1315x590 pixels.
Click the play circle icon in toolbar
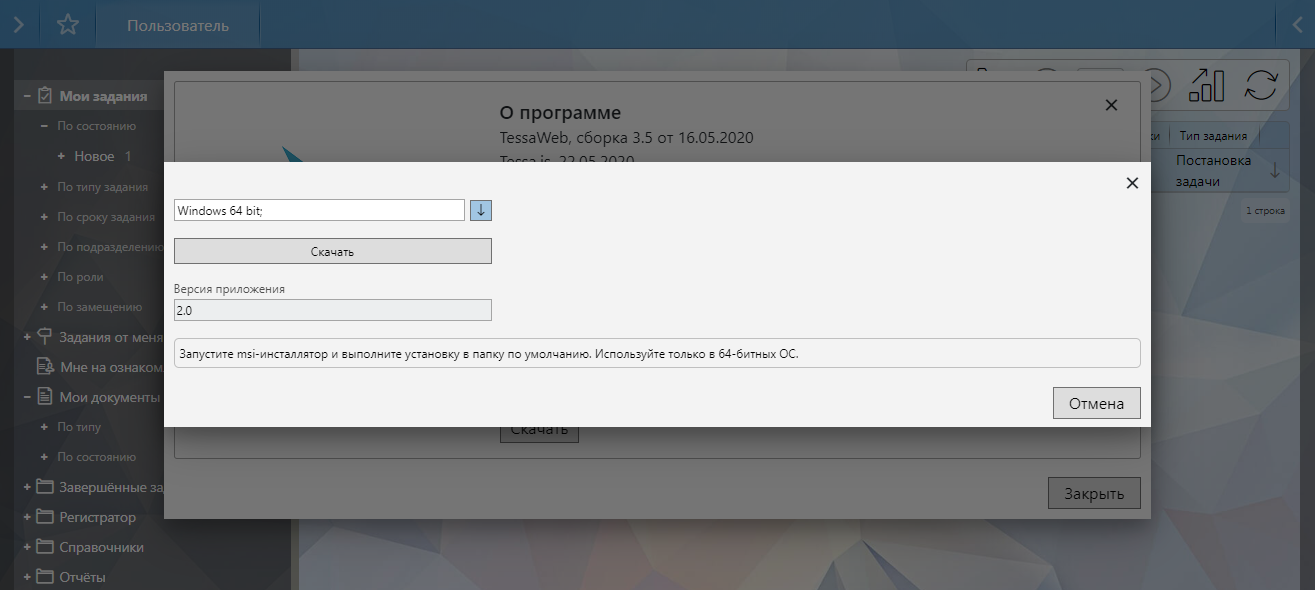click(1156, 85)
